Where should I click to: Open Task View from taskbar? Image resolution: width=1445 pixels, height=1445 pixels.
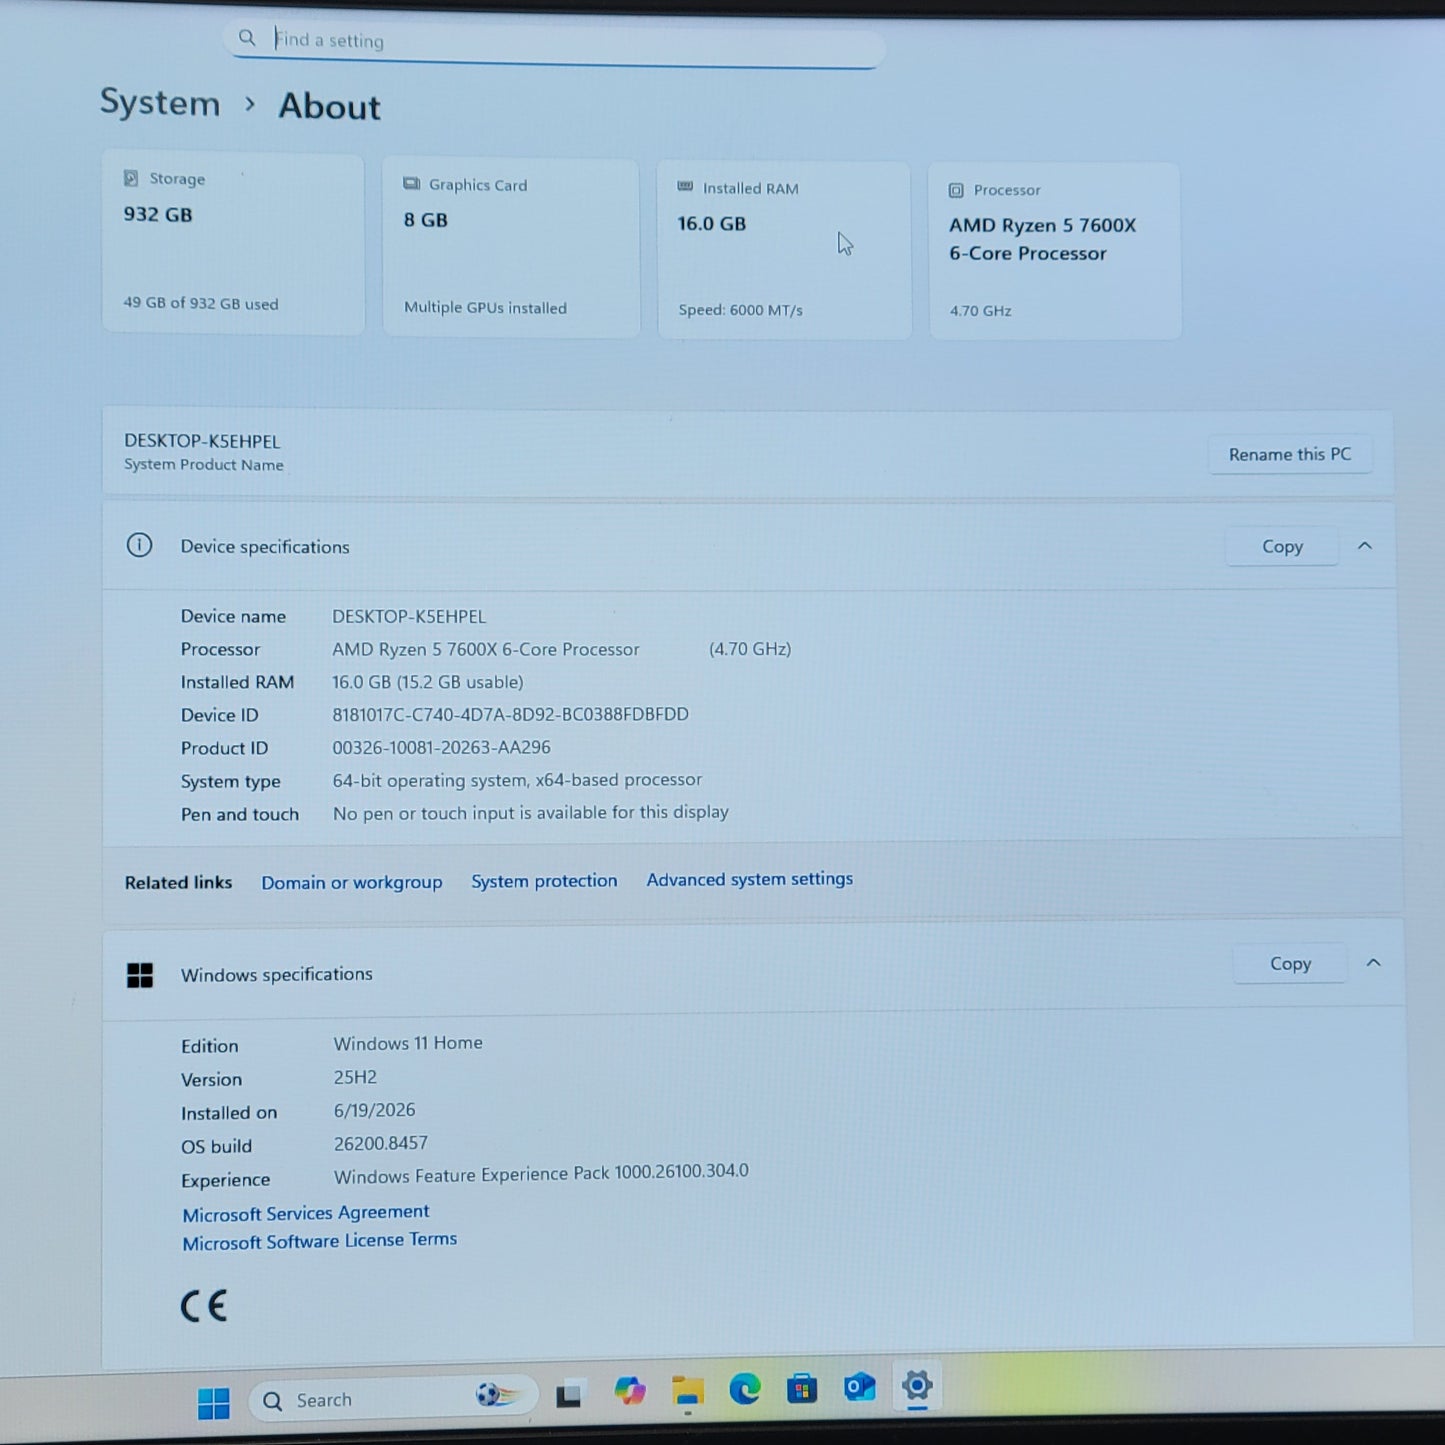[569, 1394]
